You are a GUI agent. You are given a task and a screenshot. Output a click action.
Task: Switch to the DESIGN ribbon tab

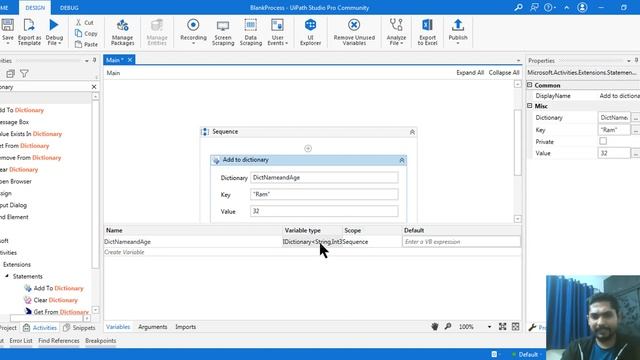pos(35,8)
